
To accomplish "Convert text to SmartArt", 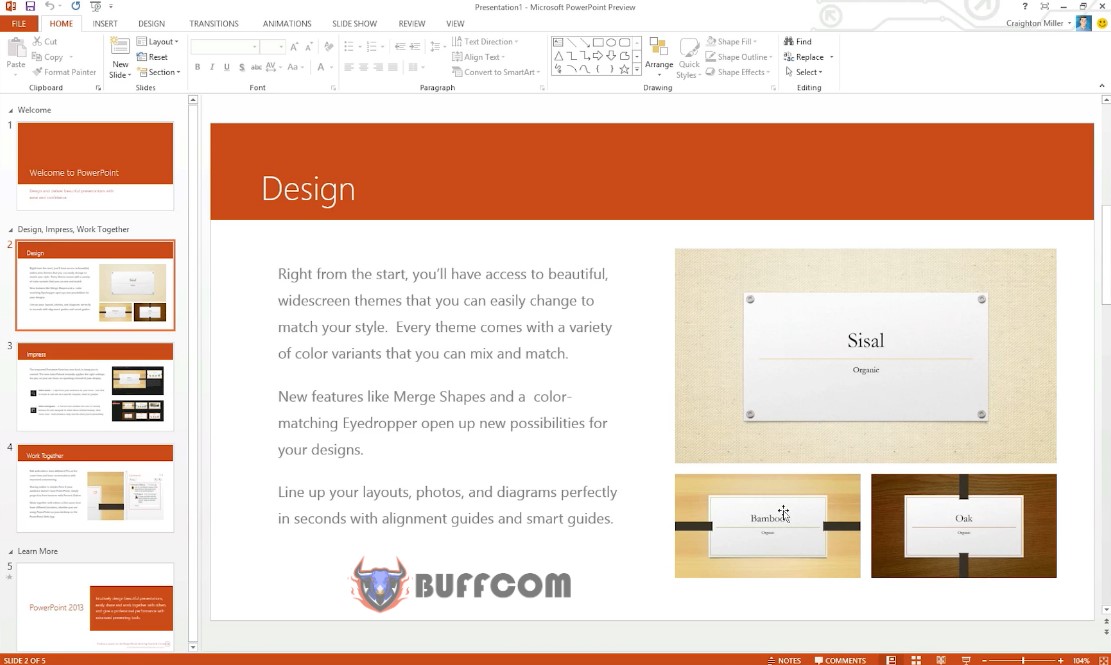I will pyautogui.click(x=496, y=72).
